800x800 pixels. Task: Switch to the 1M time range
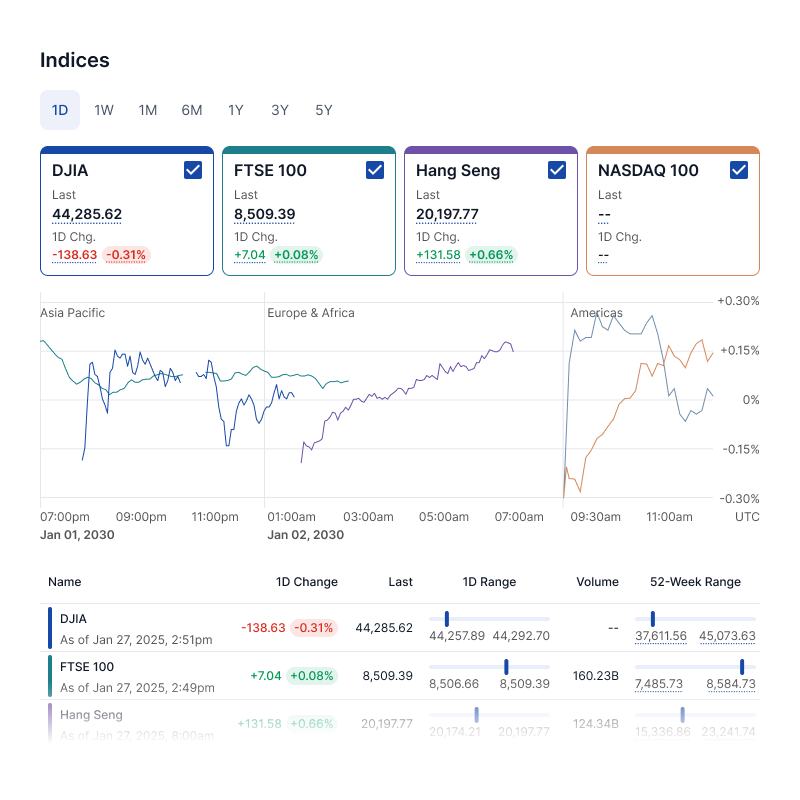(148, 110)
